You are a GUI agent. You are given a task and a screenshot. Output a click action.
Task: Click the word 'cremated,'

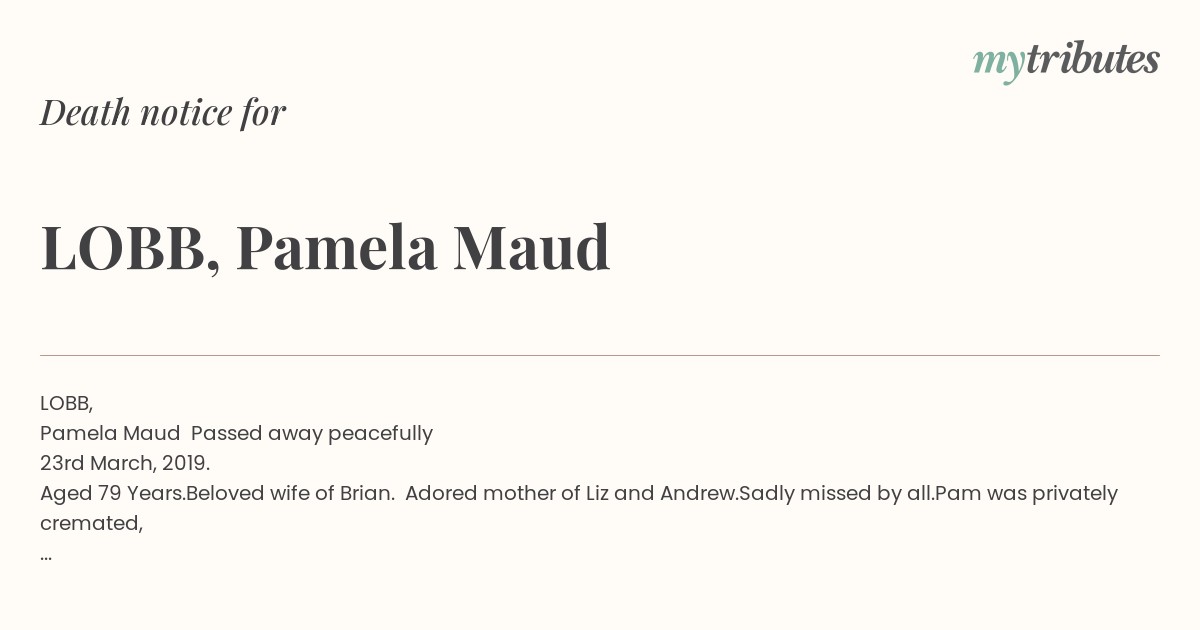click(92, 523)
